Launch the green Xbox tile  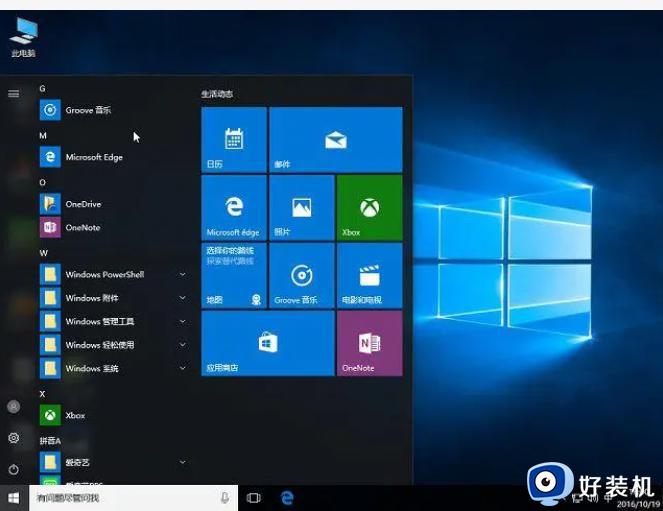(370, 208)
